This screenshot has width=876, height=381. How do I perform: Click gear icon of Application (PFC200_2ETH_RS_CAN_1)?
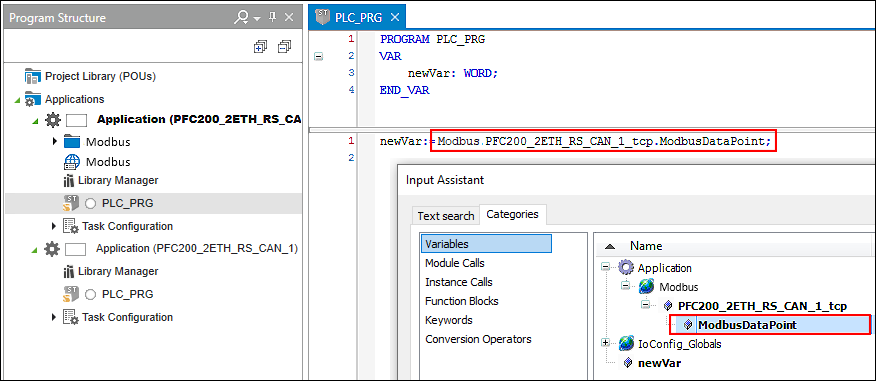(52, 248)
